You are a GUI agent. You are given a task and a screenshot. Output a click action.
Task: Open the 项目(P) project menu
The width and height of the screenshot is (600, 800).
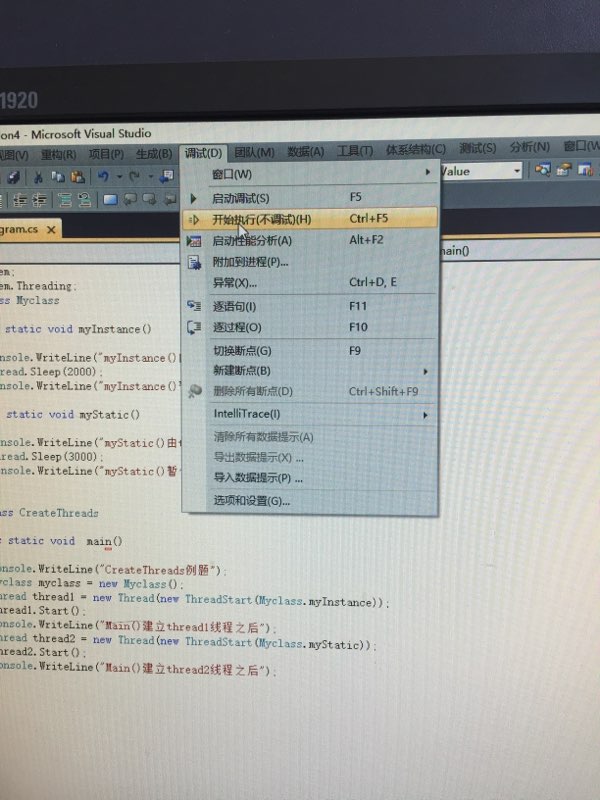coord(106,154)
